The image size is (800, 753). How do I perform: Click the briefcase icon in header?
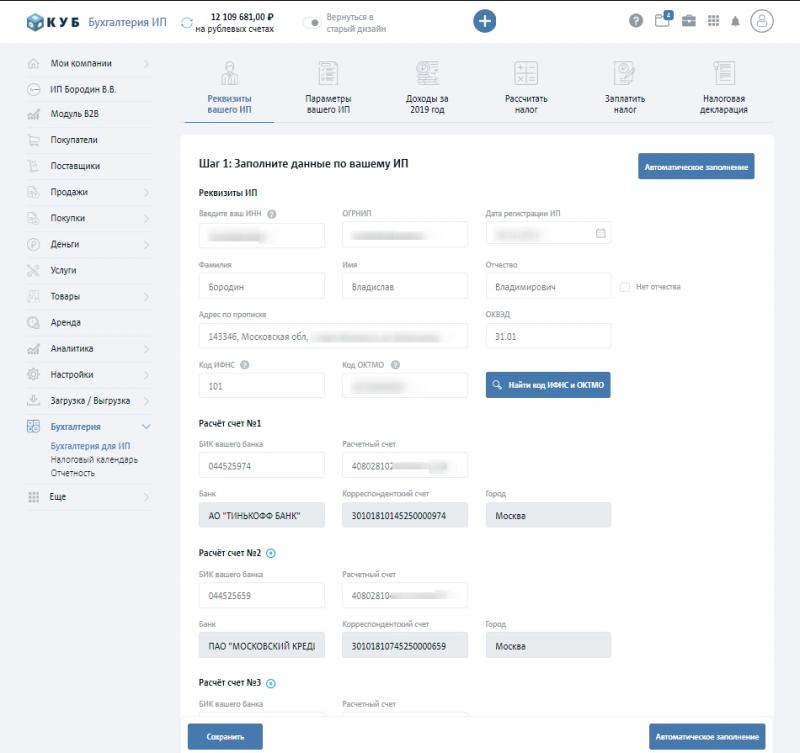point(689,21)
